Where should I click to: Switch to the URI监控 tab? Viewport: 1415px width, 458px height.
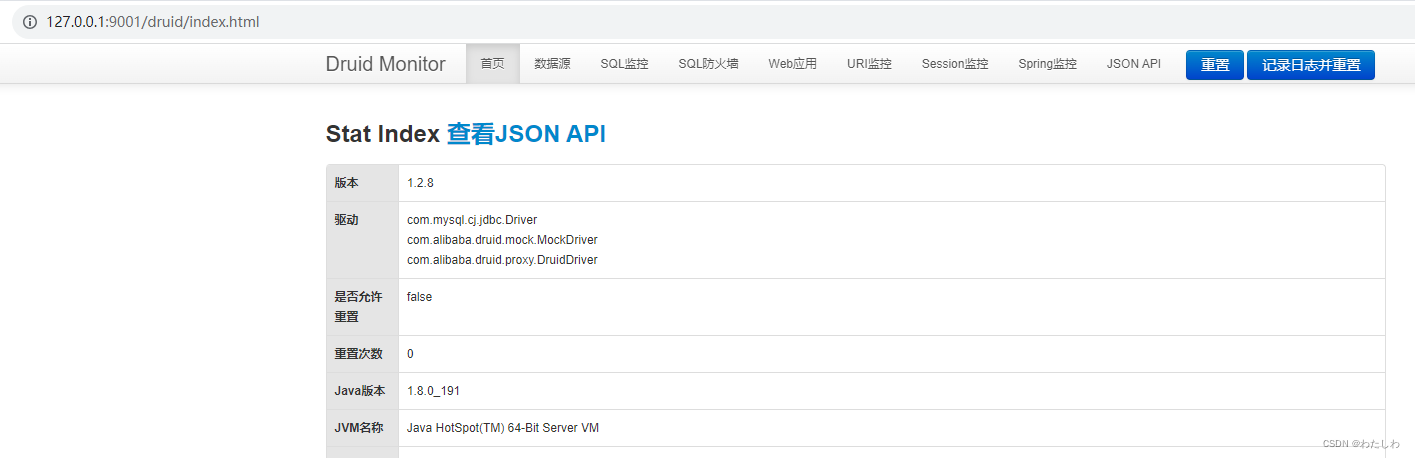click(869, 64)
